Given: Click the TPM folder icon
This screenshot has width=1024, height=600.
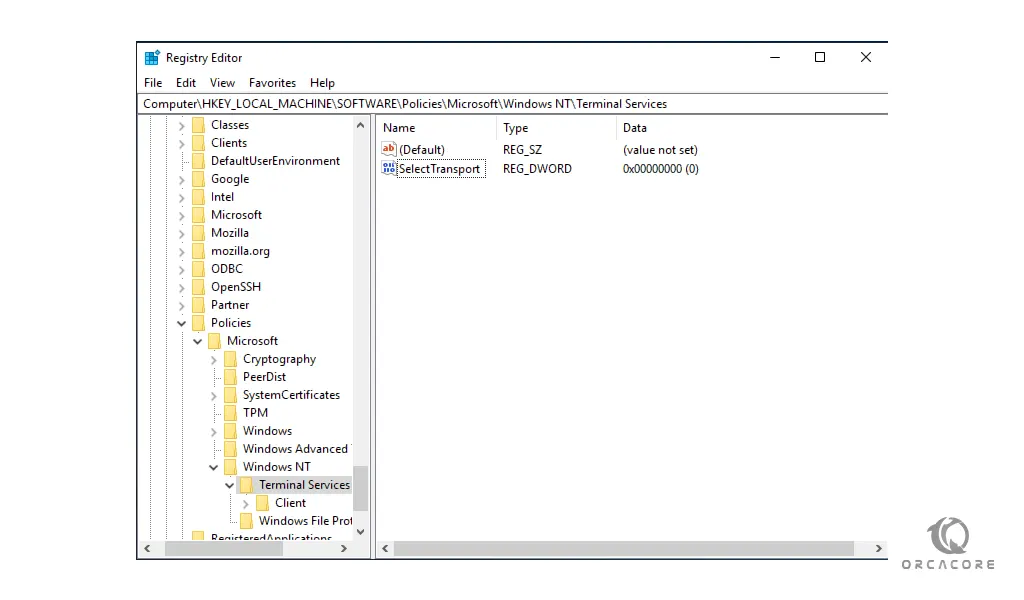Looking at the screenshot, I should coord(231,413).
